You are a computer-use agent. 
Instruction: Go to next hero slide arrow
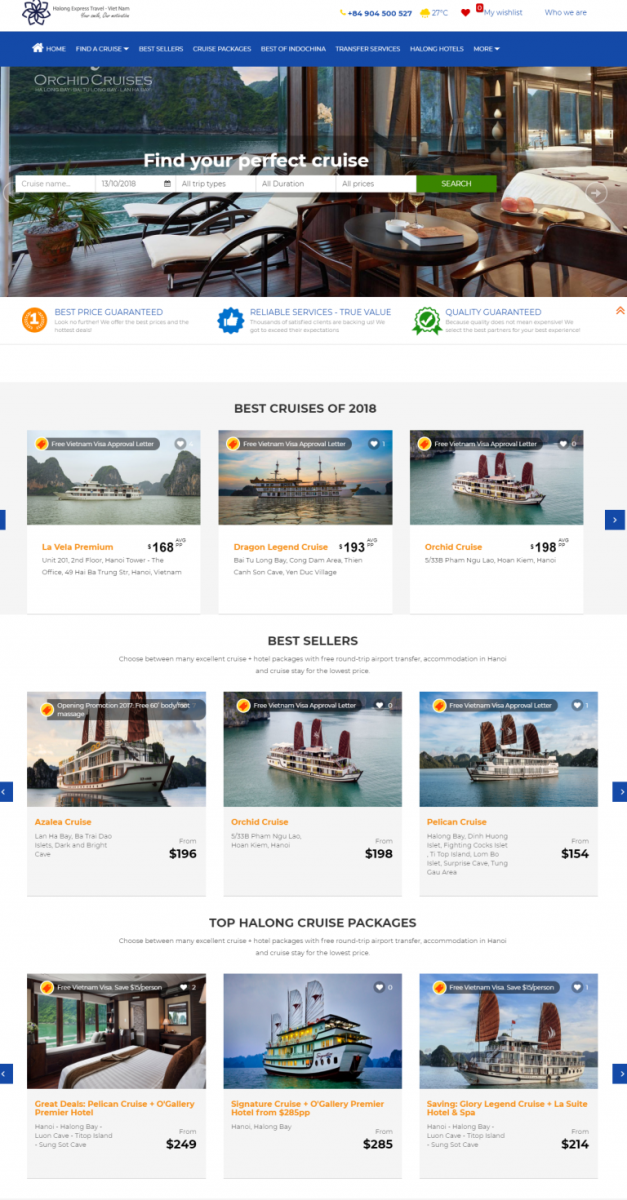[597, 192]
